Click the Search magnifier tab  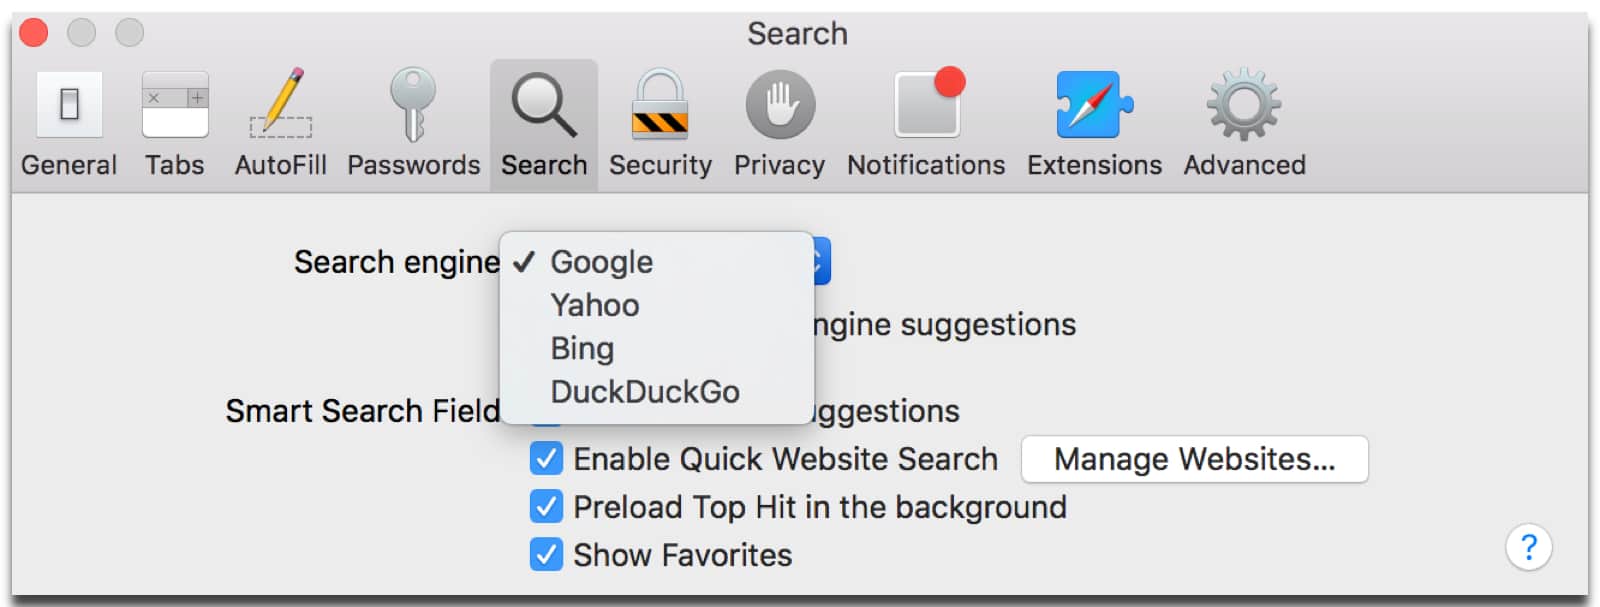pos(544,122)
